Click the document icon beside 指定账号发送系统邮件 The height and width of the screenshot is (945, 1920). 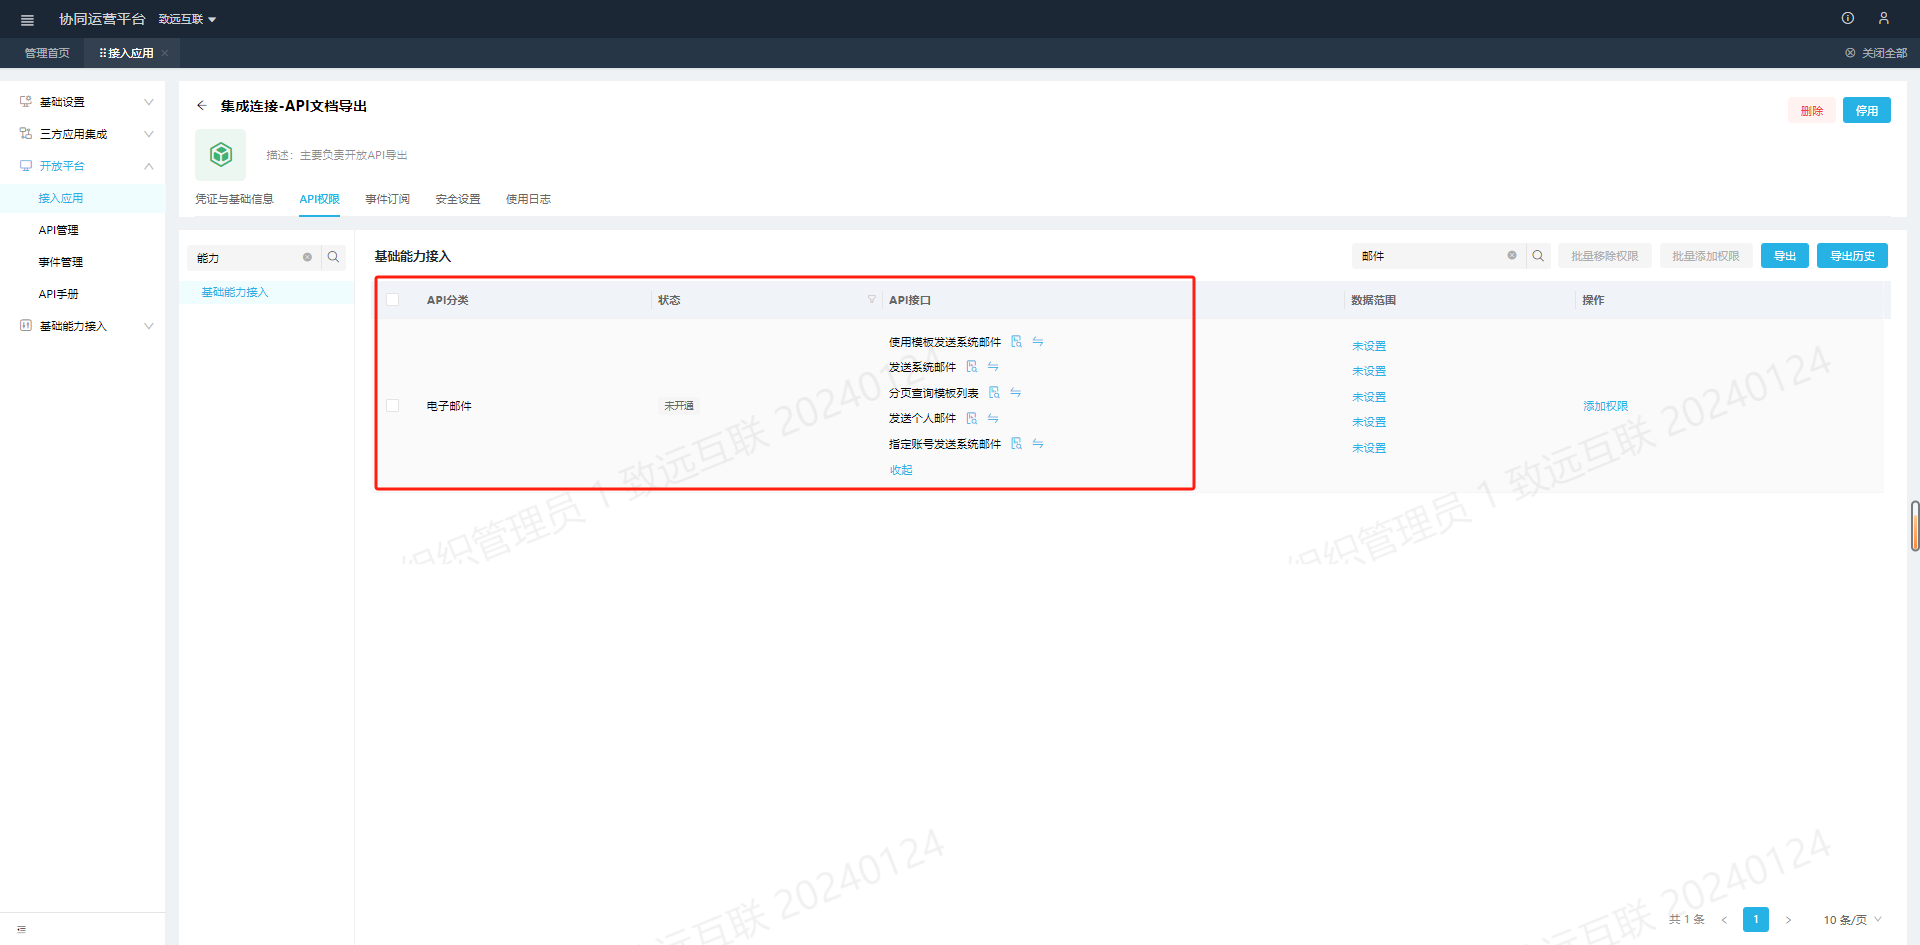click(x=1016, y=443)
